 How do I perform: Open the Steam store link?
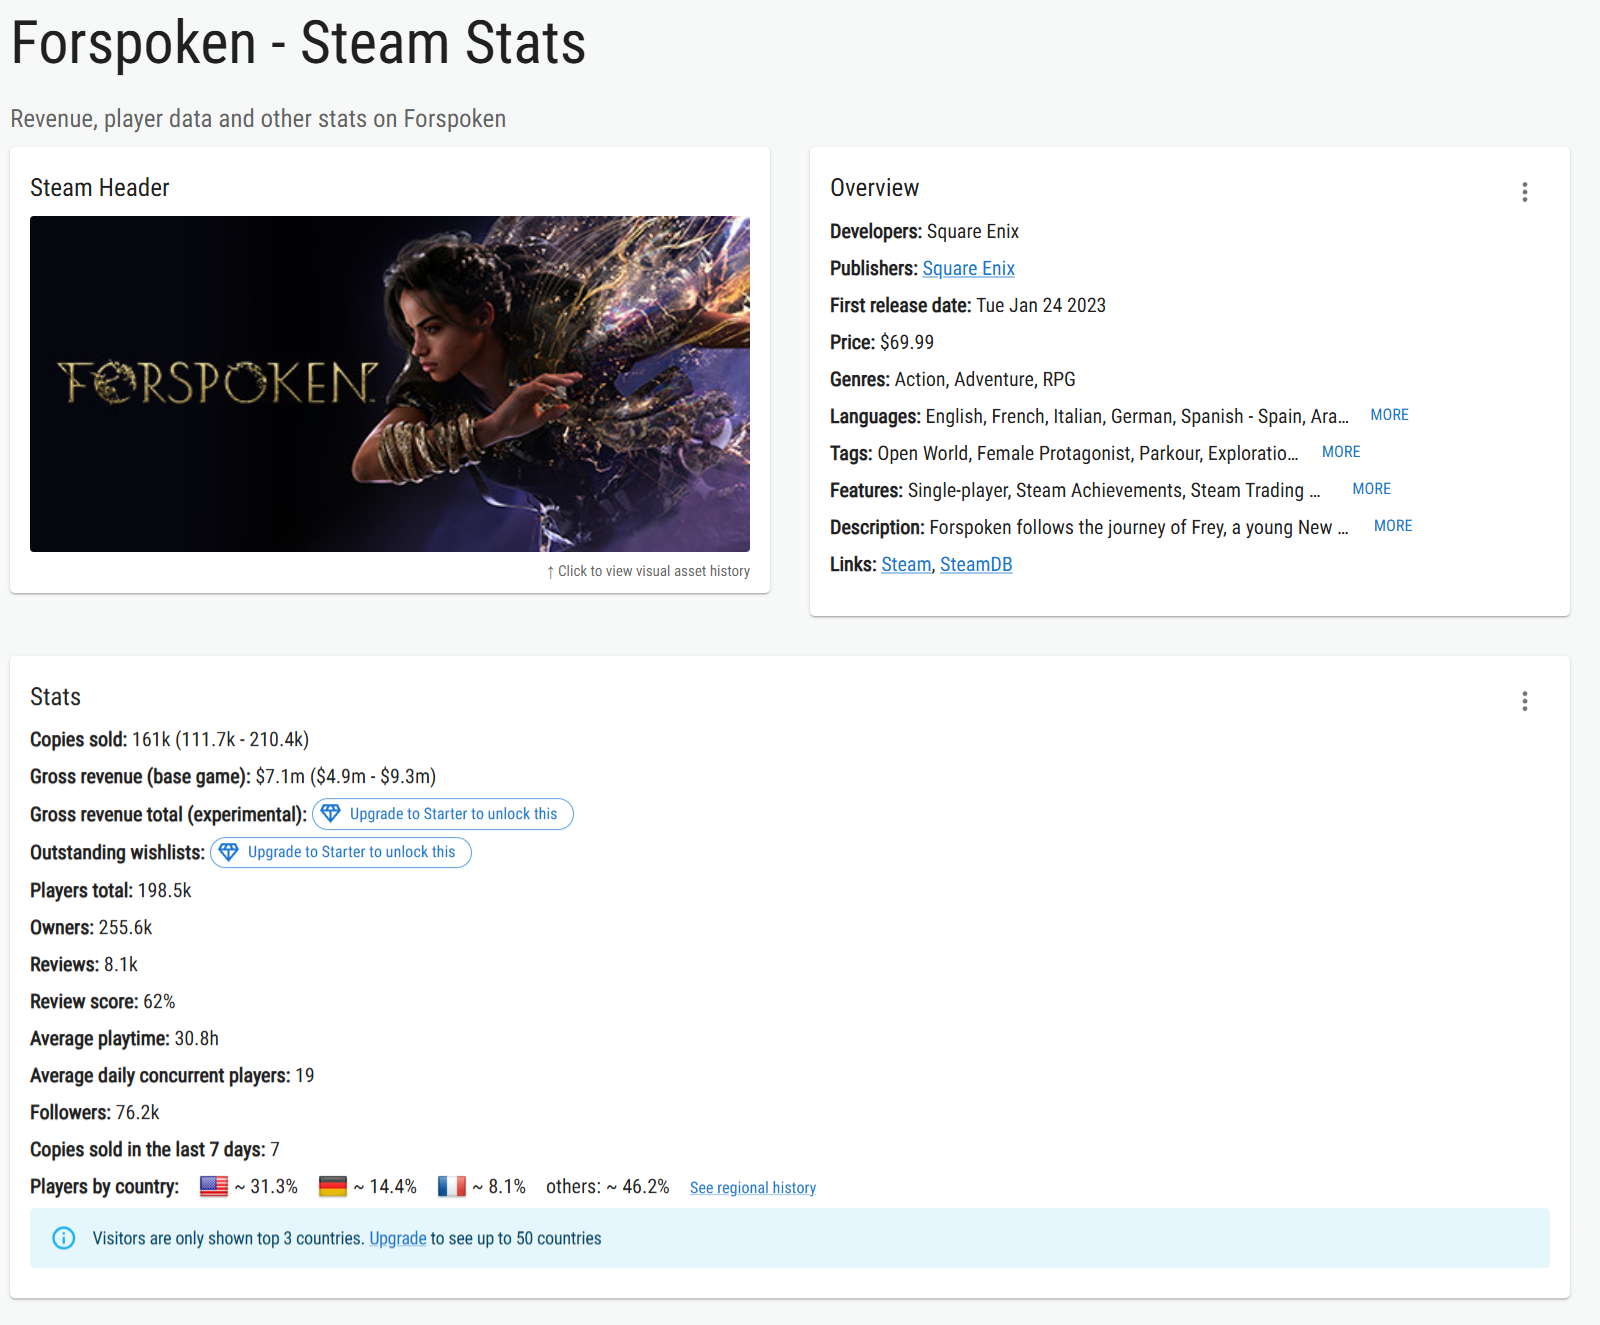(906, 564)
